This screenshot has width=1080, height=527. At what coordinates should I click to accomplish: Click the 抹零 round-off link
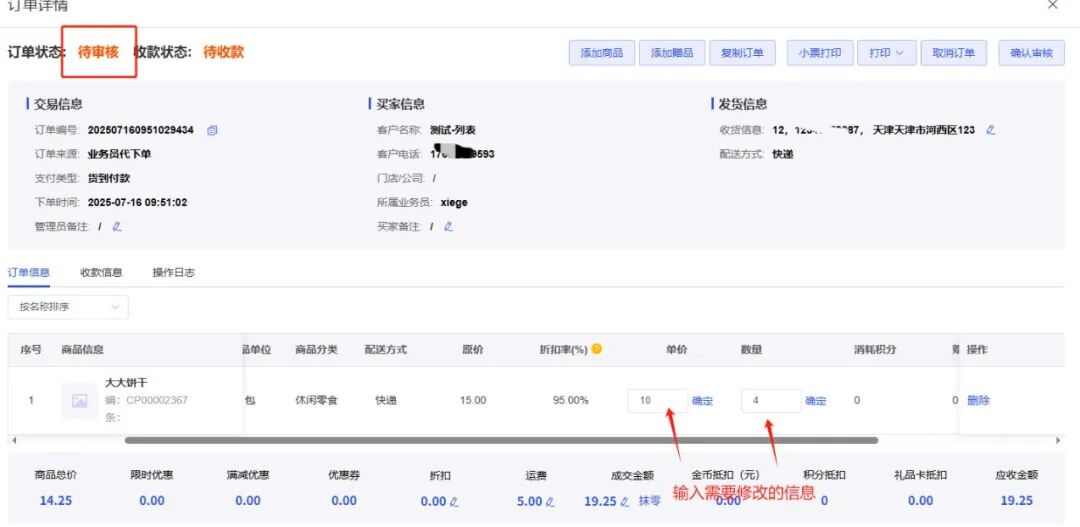650,501
